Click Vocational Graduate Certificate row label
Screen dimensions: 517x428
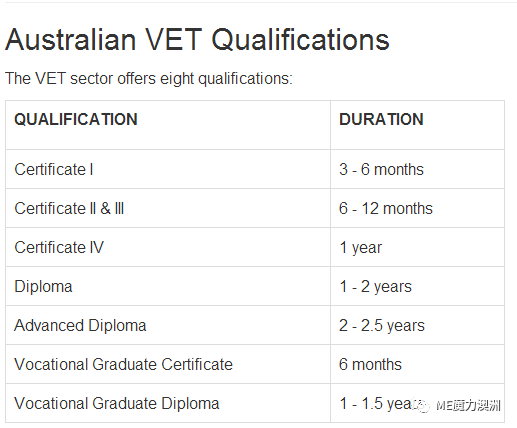(x=123, y=364)
